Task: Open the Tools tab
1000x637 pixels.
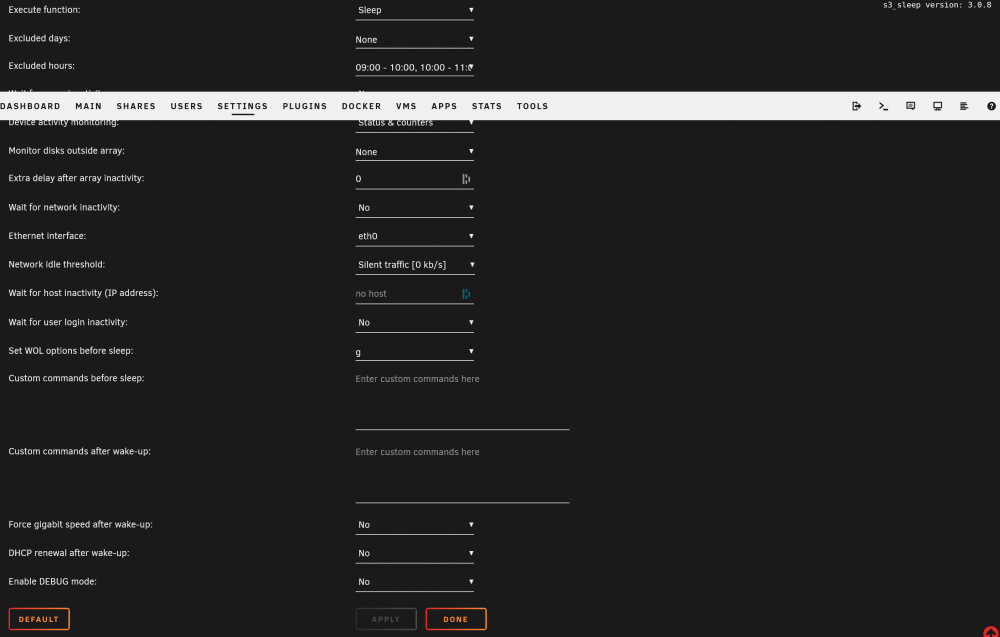Action: pos(533,106)
